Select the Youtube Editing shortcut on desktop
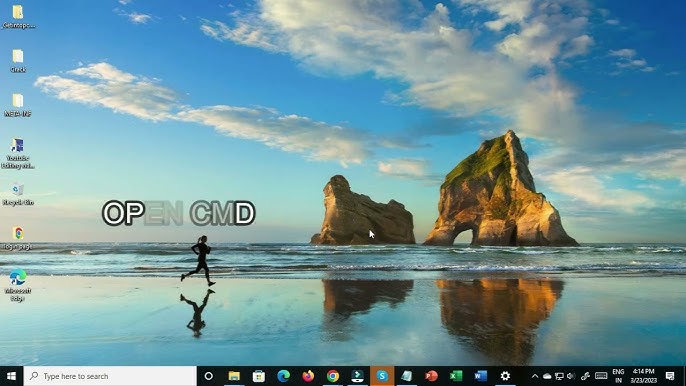This screenshot has height=386, width=686. 18,153
